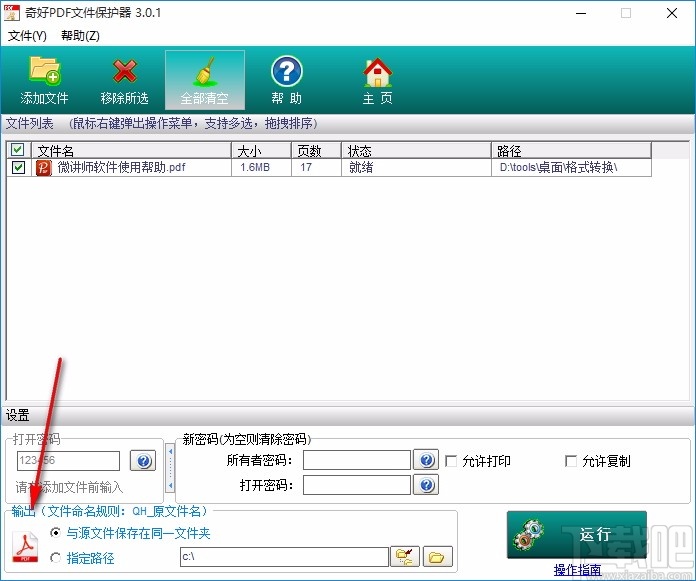Click the 所有者密码 input field

click(x=357, y=460)
